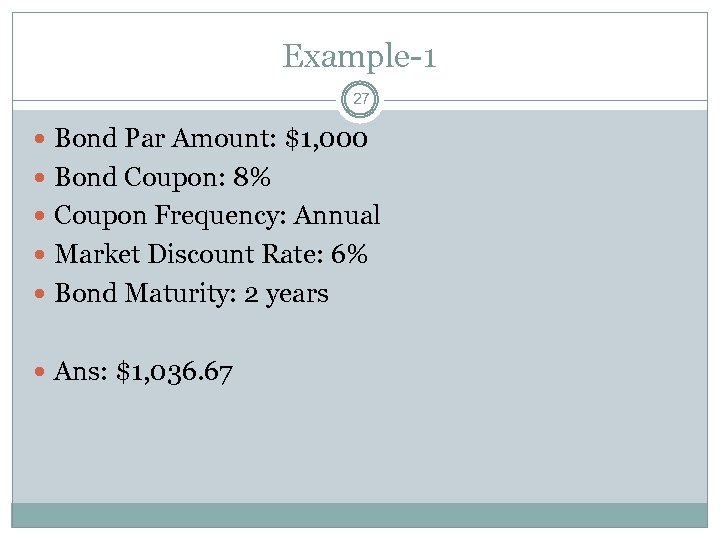The width and height of the screenshot is (720, 540).
Task: Click the bullet before Bond Coupon
Action: point(40,177)
